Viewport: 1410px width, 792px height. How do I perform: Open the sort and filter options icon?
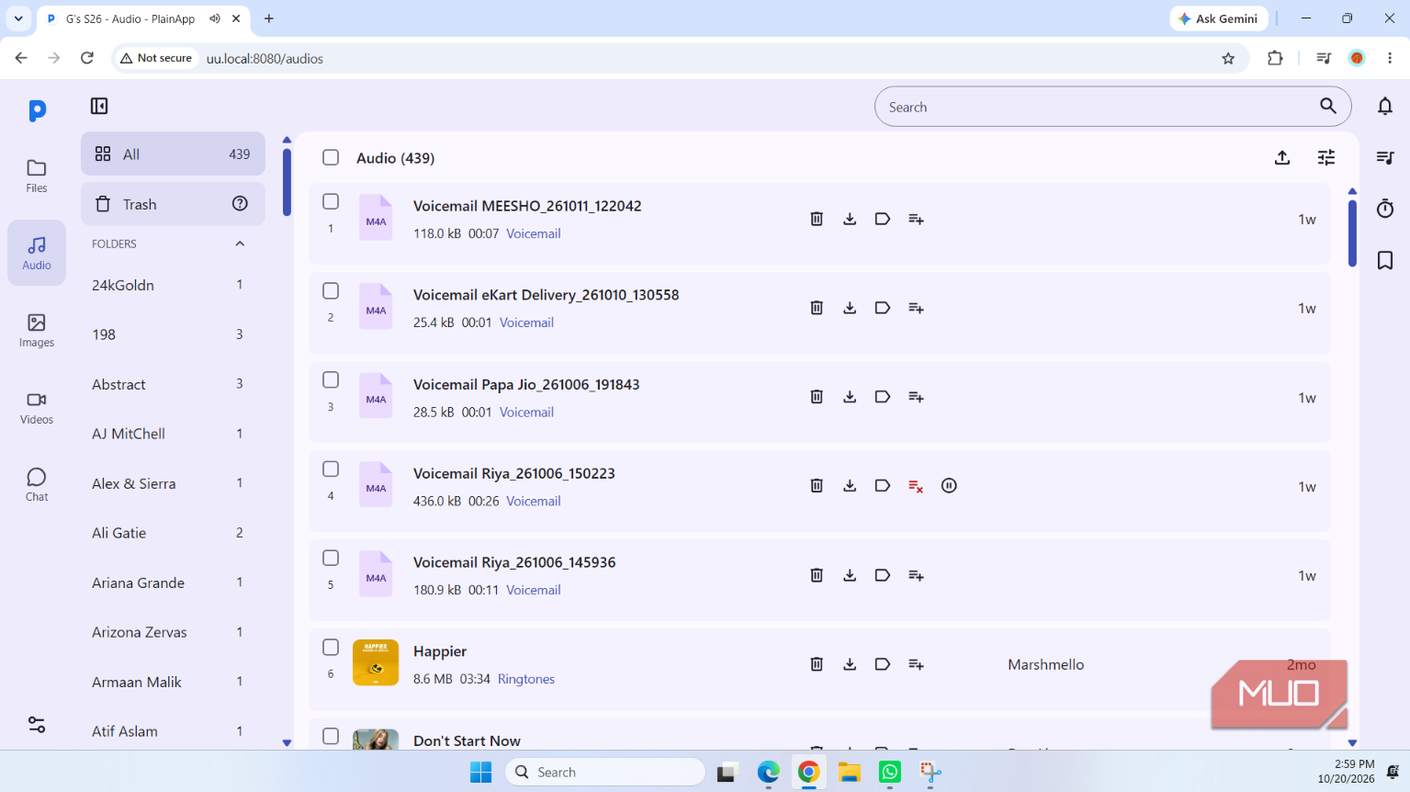pos(1326,158)
